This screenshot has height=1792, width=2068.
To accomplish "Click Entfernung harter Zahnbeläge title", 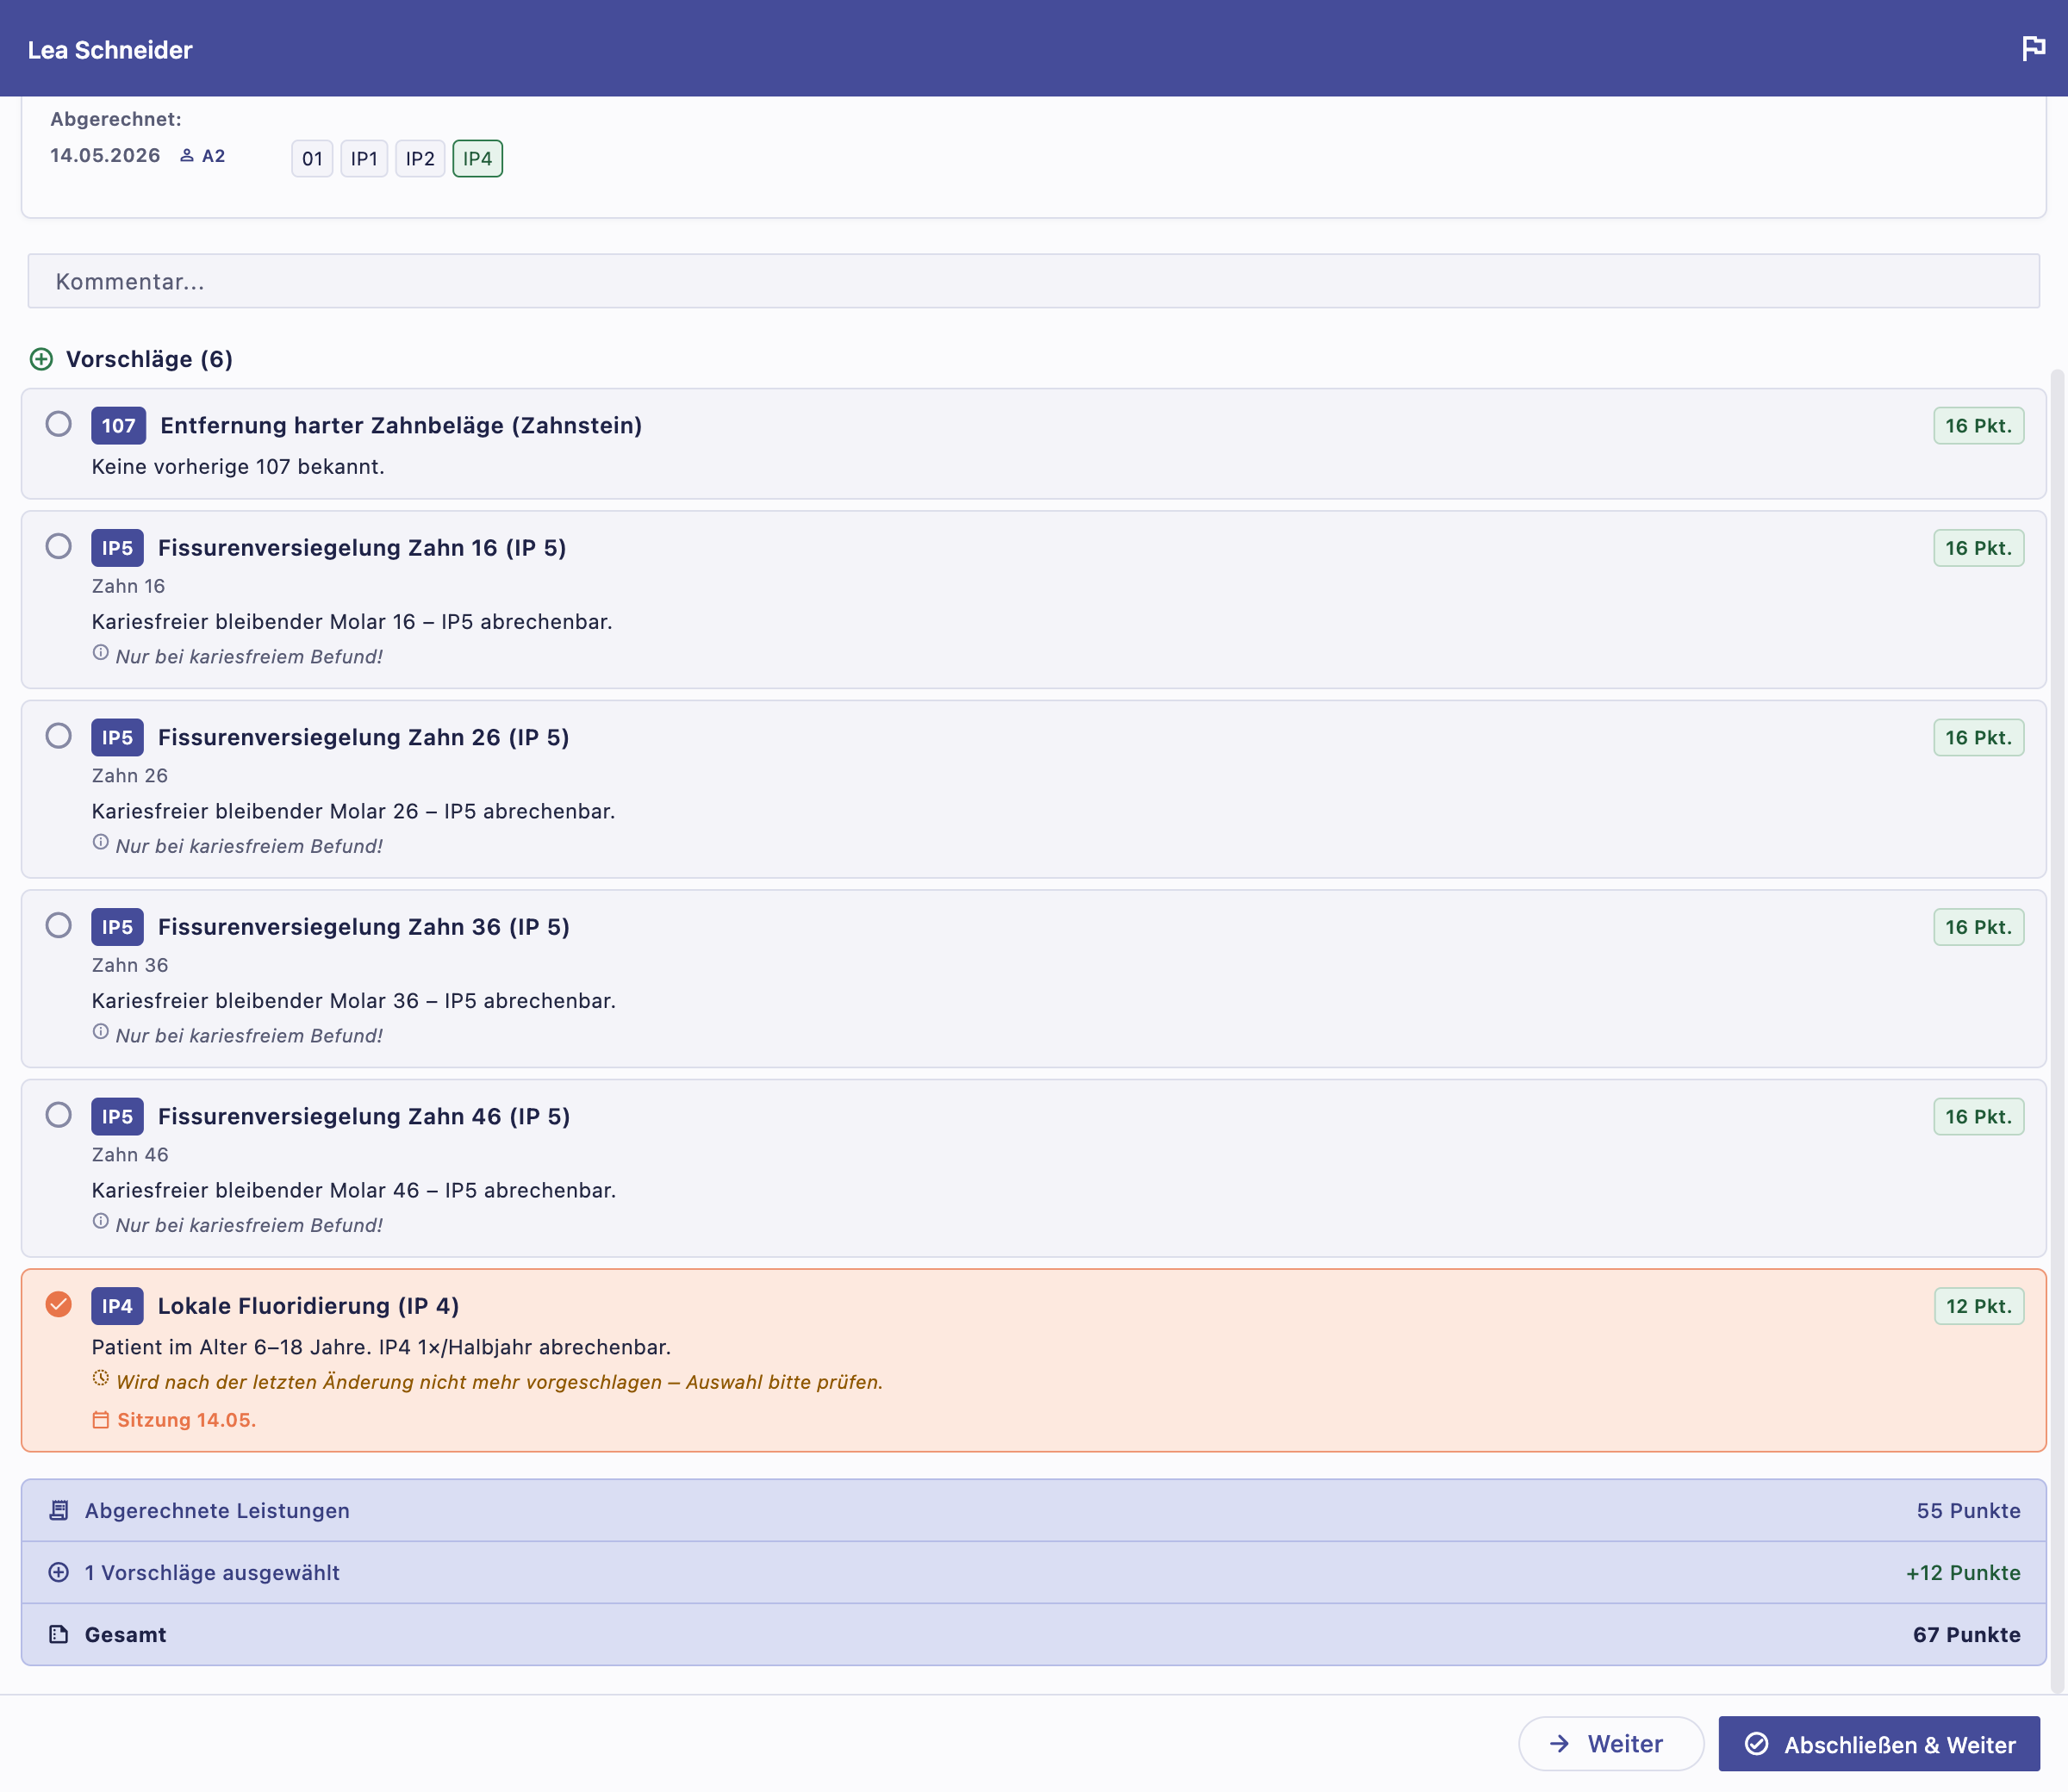I will pos(401,426).
